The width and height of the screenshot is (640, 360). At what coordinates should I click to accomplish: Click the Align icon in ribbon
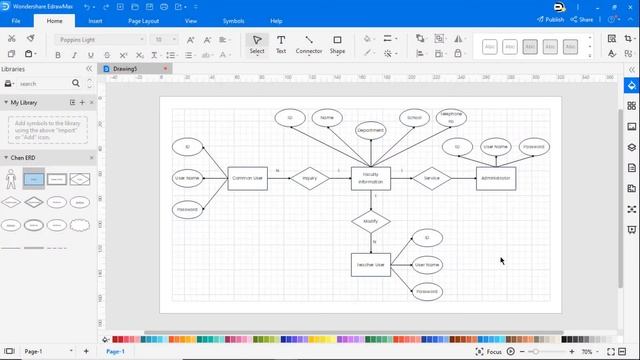tap(420, 53)
